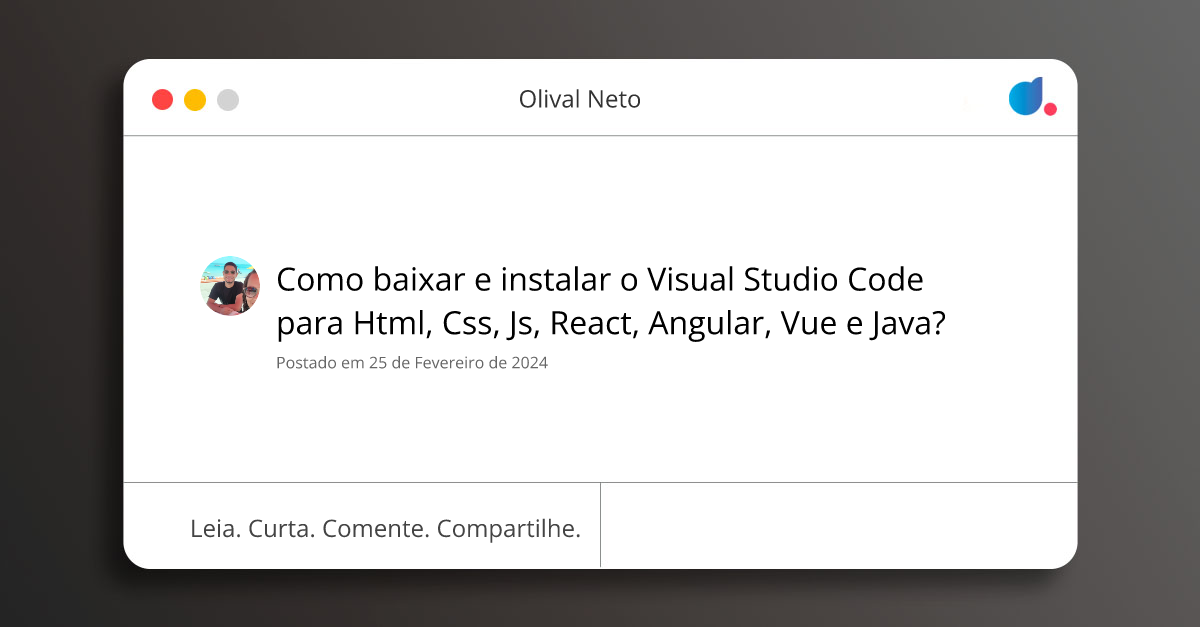The image size is (1200, 628).
Task: Open the 'Compartilhe' link in the footer
Action: point(510,527)
